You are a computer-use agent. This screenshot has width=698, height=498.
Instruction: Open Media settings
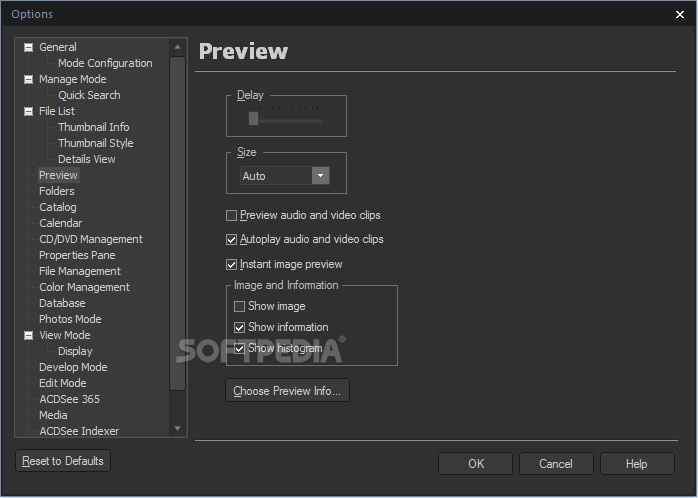click(x=53, y=415)
